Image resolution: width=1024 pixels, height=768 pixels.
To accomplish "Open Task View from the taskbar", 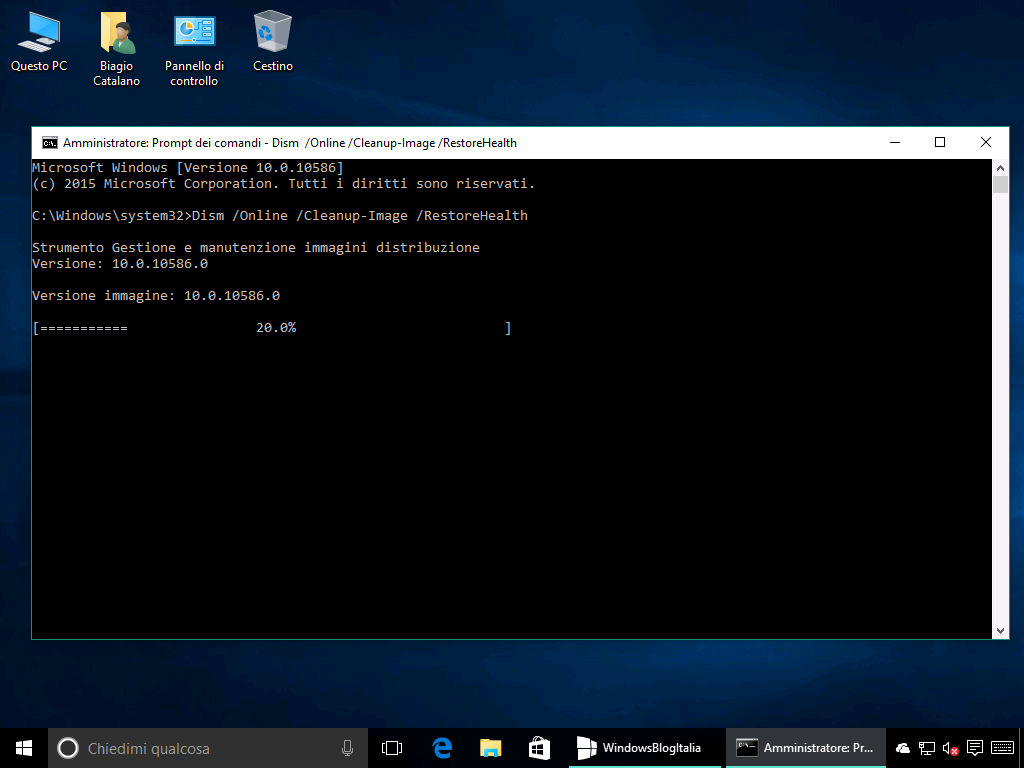I will pyautogui.click(x=392, y=748).
